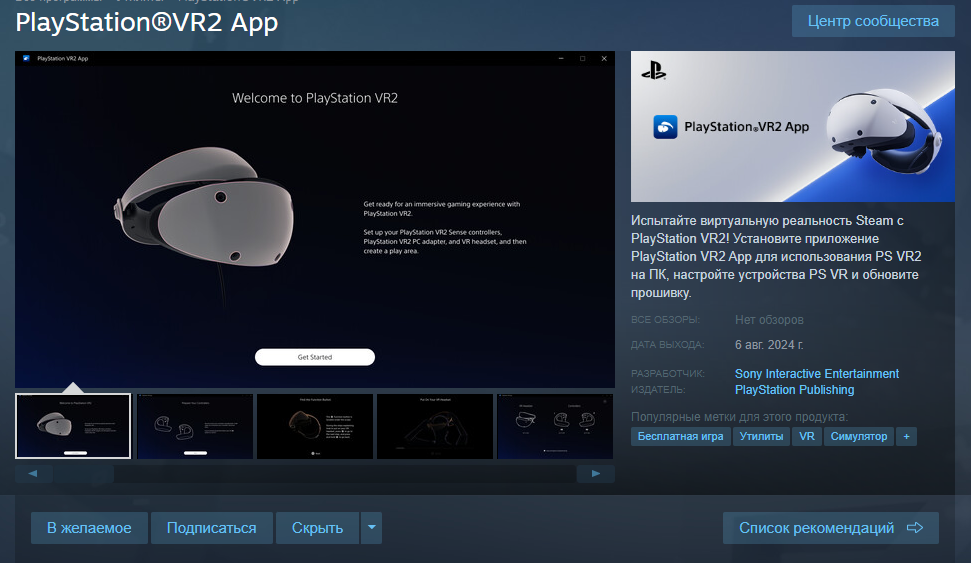Image resolution: width=971 pixels, height=563 pixels.
Task: Select the Prepare Your Controllers thumbnail
Action: (x=195, y=426)
